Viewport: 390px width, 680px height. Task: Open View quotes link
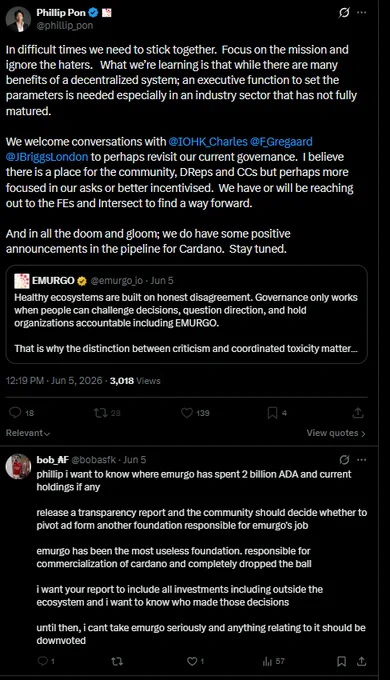tap(336, 433)
